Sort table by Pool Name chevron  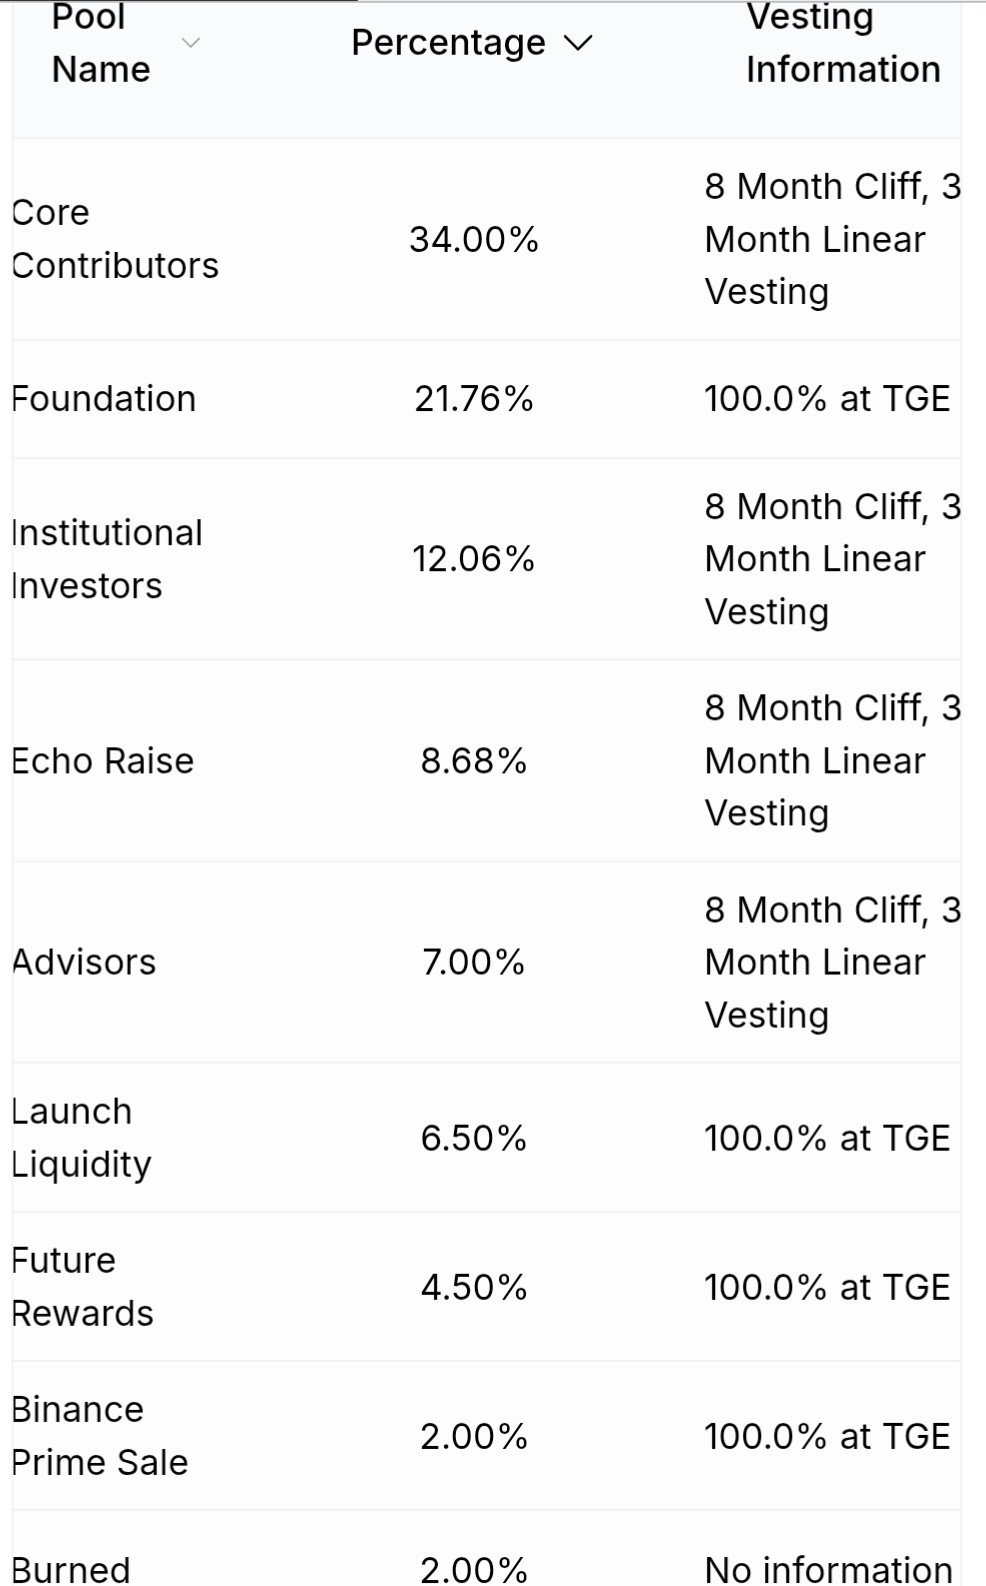190,43
